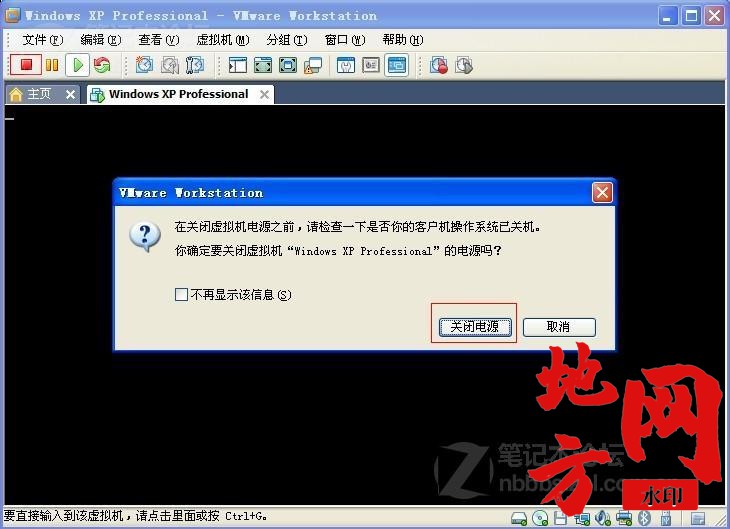
Task: Click the Revert to Snapshot icon
Action: coord(169,65)
